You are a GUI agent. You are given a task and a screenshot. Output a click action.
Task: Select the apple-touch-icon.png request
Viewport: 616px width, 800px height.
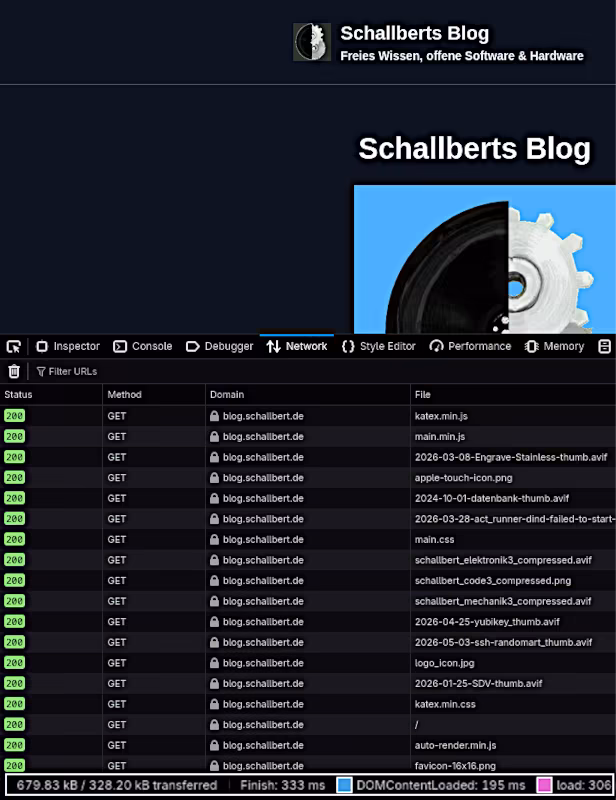point(308,478)
